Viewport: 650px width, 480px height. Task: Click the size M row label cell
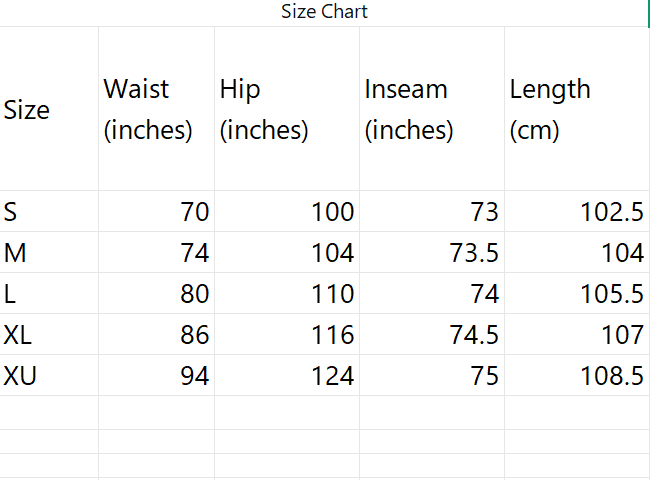coord(49,253)
